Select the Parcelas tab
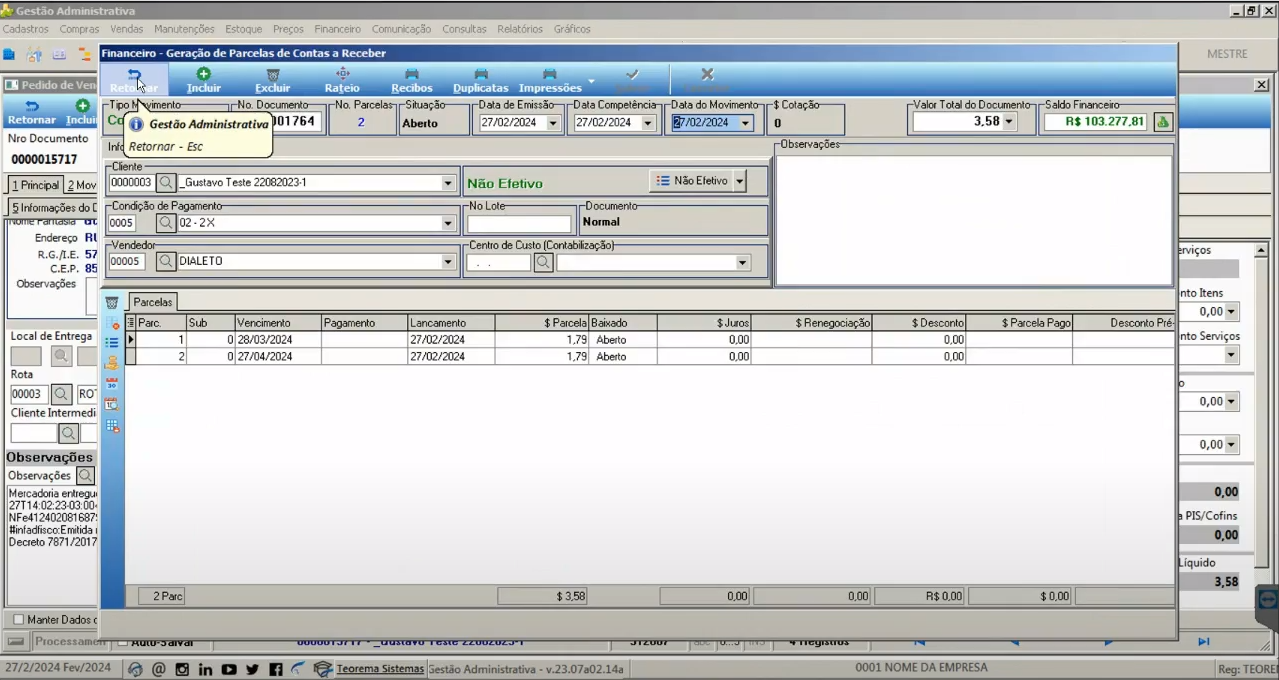Screen dimensions: 1279x680 (x=153, y=302)
